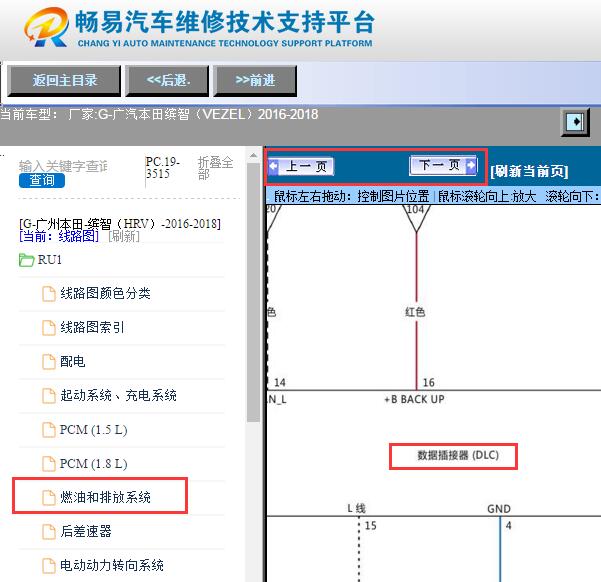Click the [G-广州本田-缤智(HRV)-2016-2018] heading
This screenshot has height=582, width=601.
pyautogui.click(x=120, y=224)
